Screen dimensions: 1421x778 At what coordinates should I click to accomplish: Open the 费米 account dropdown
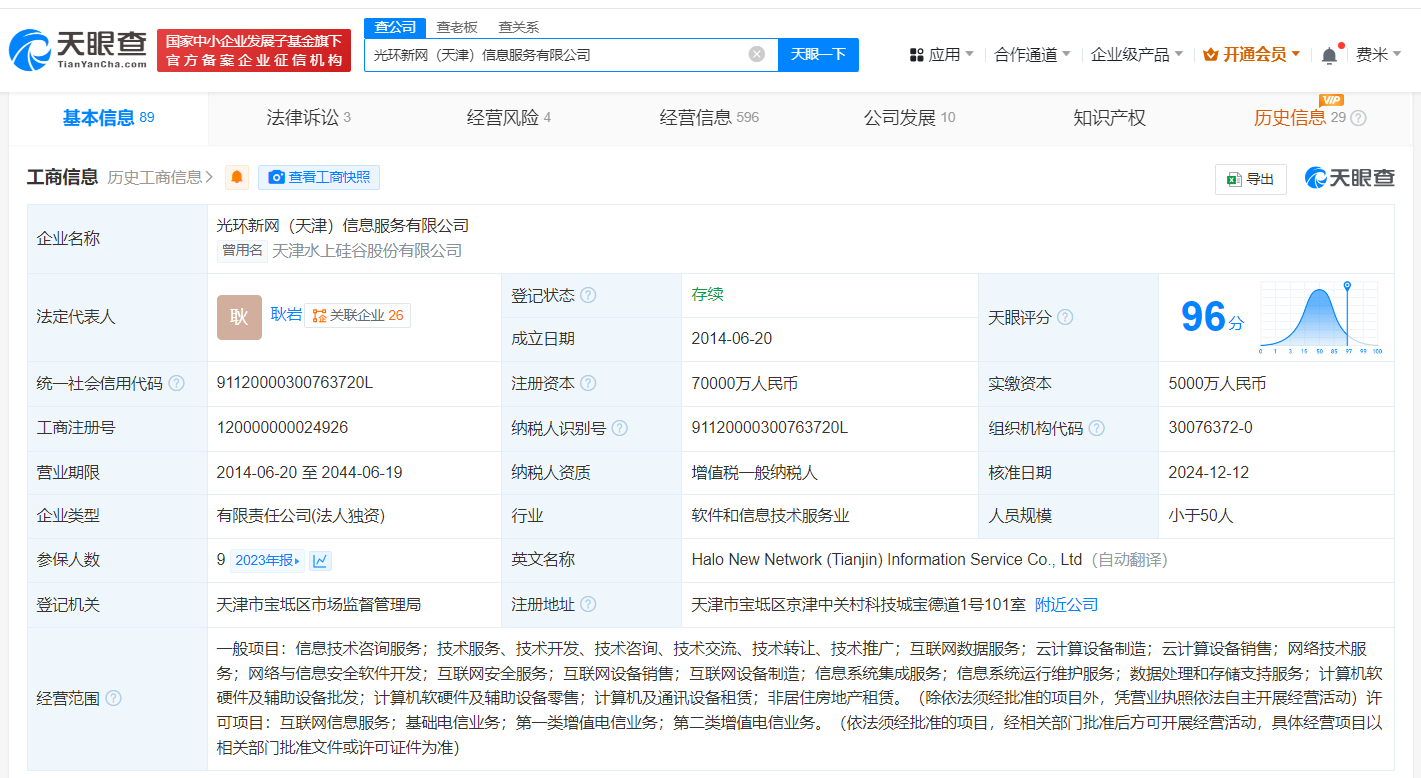pyautogui.click(x=1378, y=54)
